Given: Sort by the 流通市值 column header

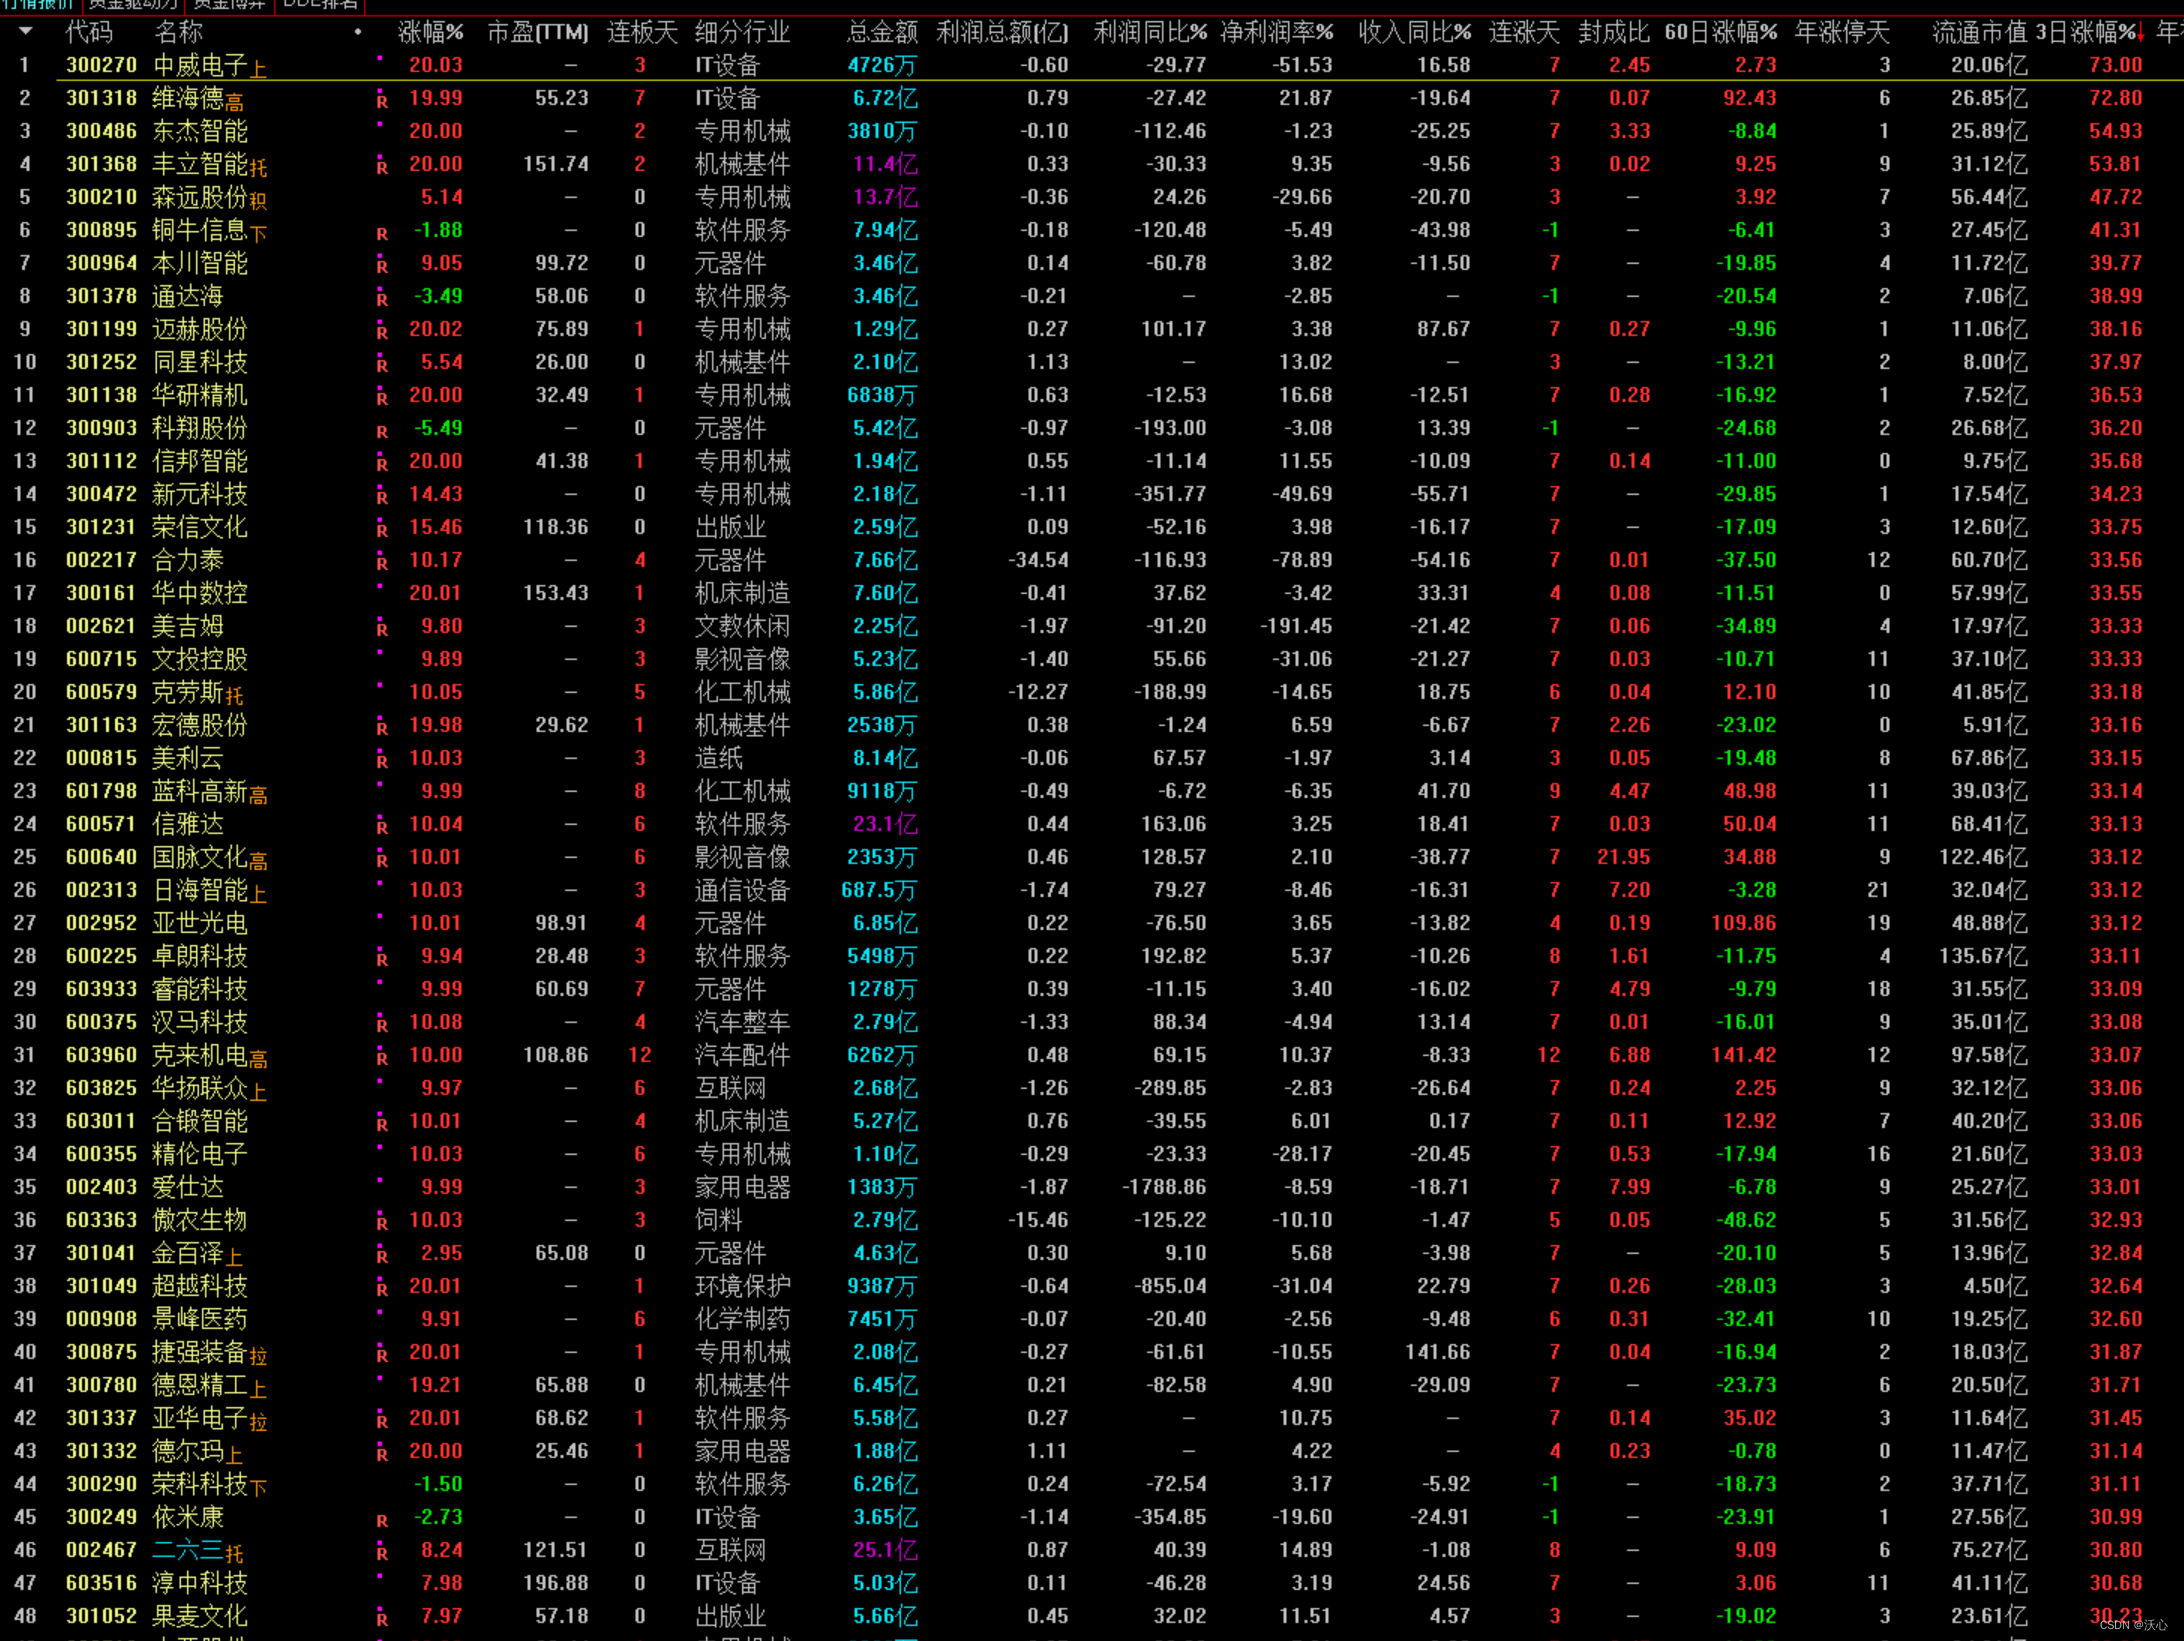Looking at the screenshot, I should pyautogui.click(x=1980, y=32).
